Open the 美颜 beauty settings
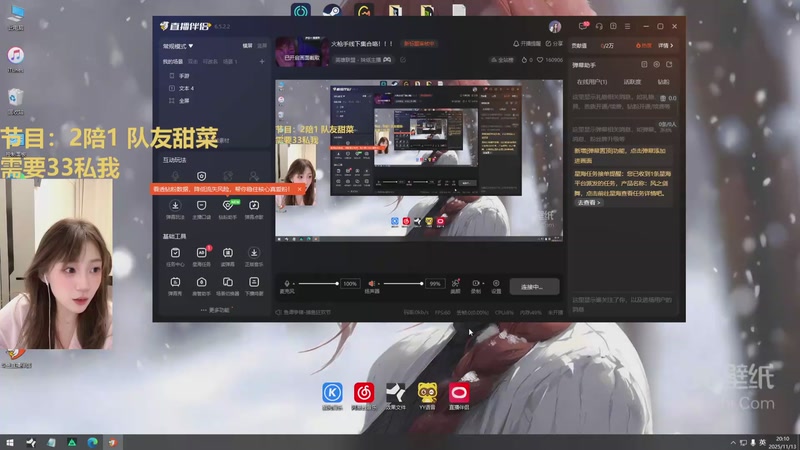This screenshot has width=800, height=450. (455, 286)
